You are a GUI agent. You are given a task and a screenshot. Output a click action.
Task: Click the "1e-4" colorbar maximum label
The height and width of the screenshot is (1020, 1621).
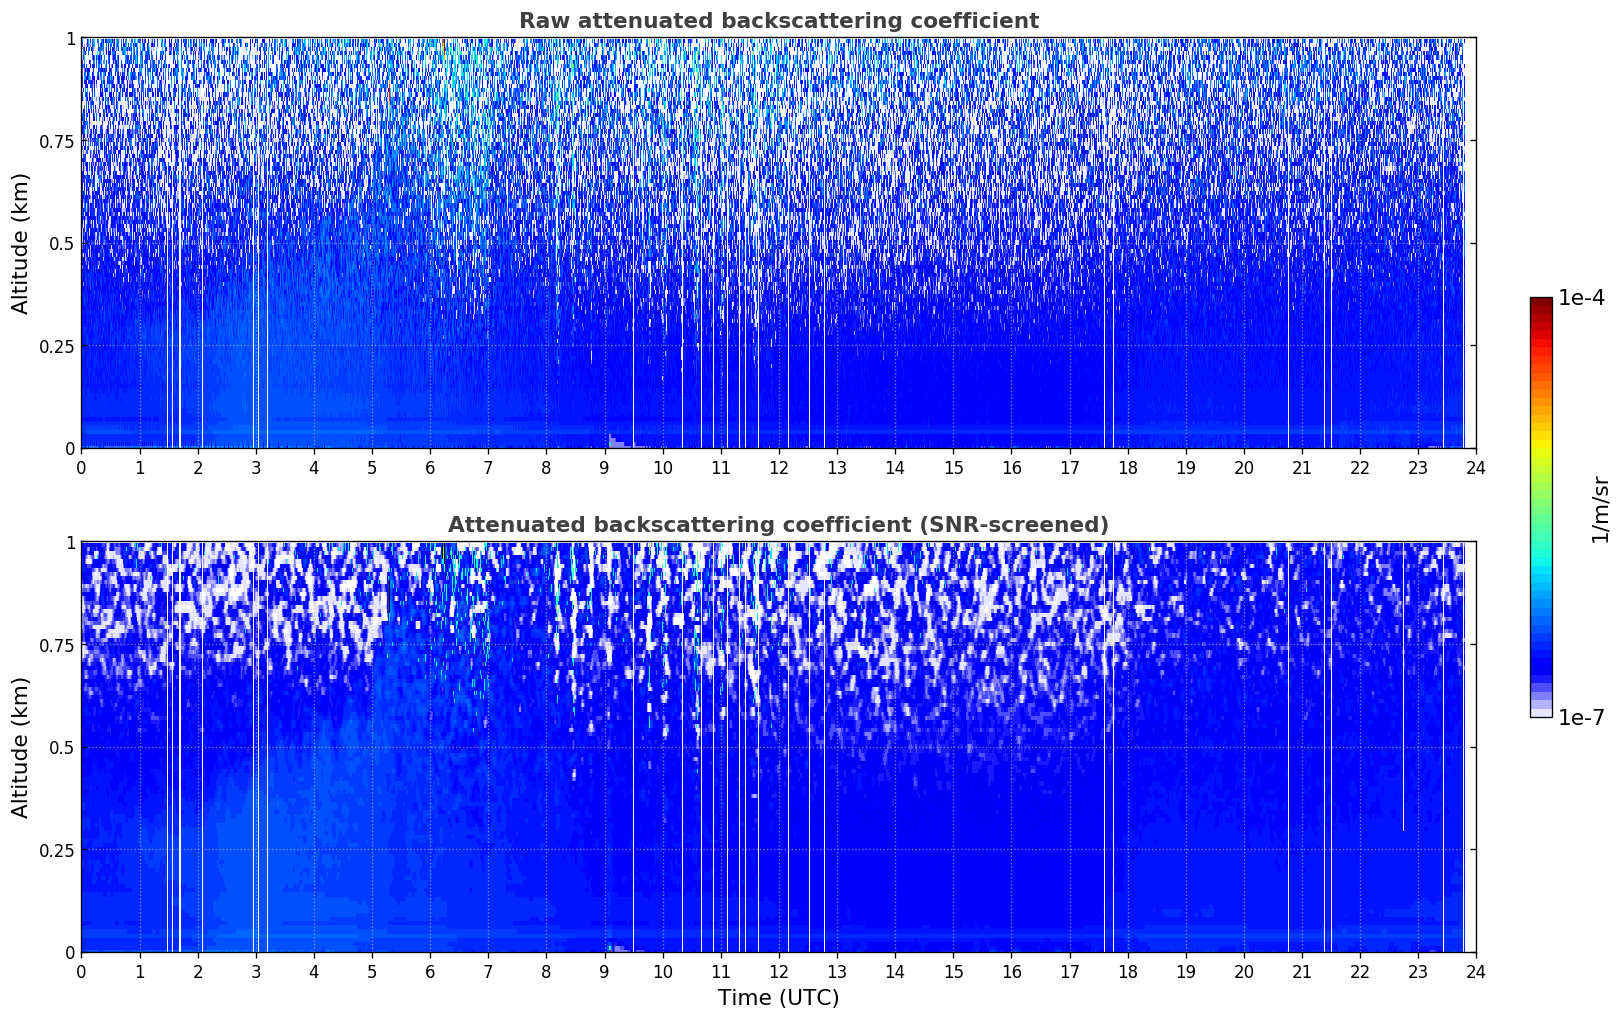tap(1581, 298)
